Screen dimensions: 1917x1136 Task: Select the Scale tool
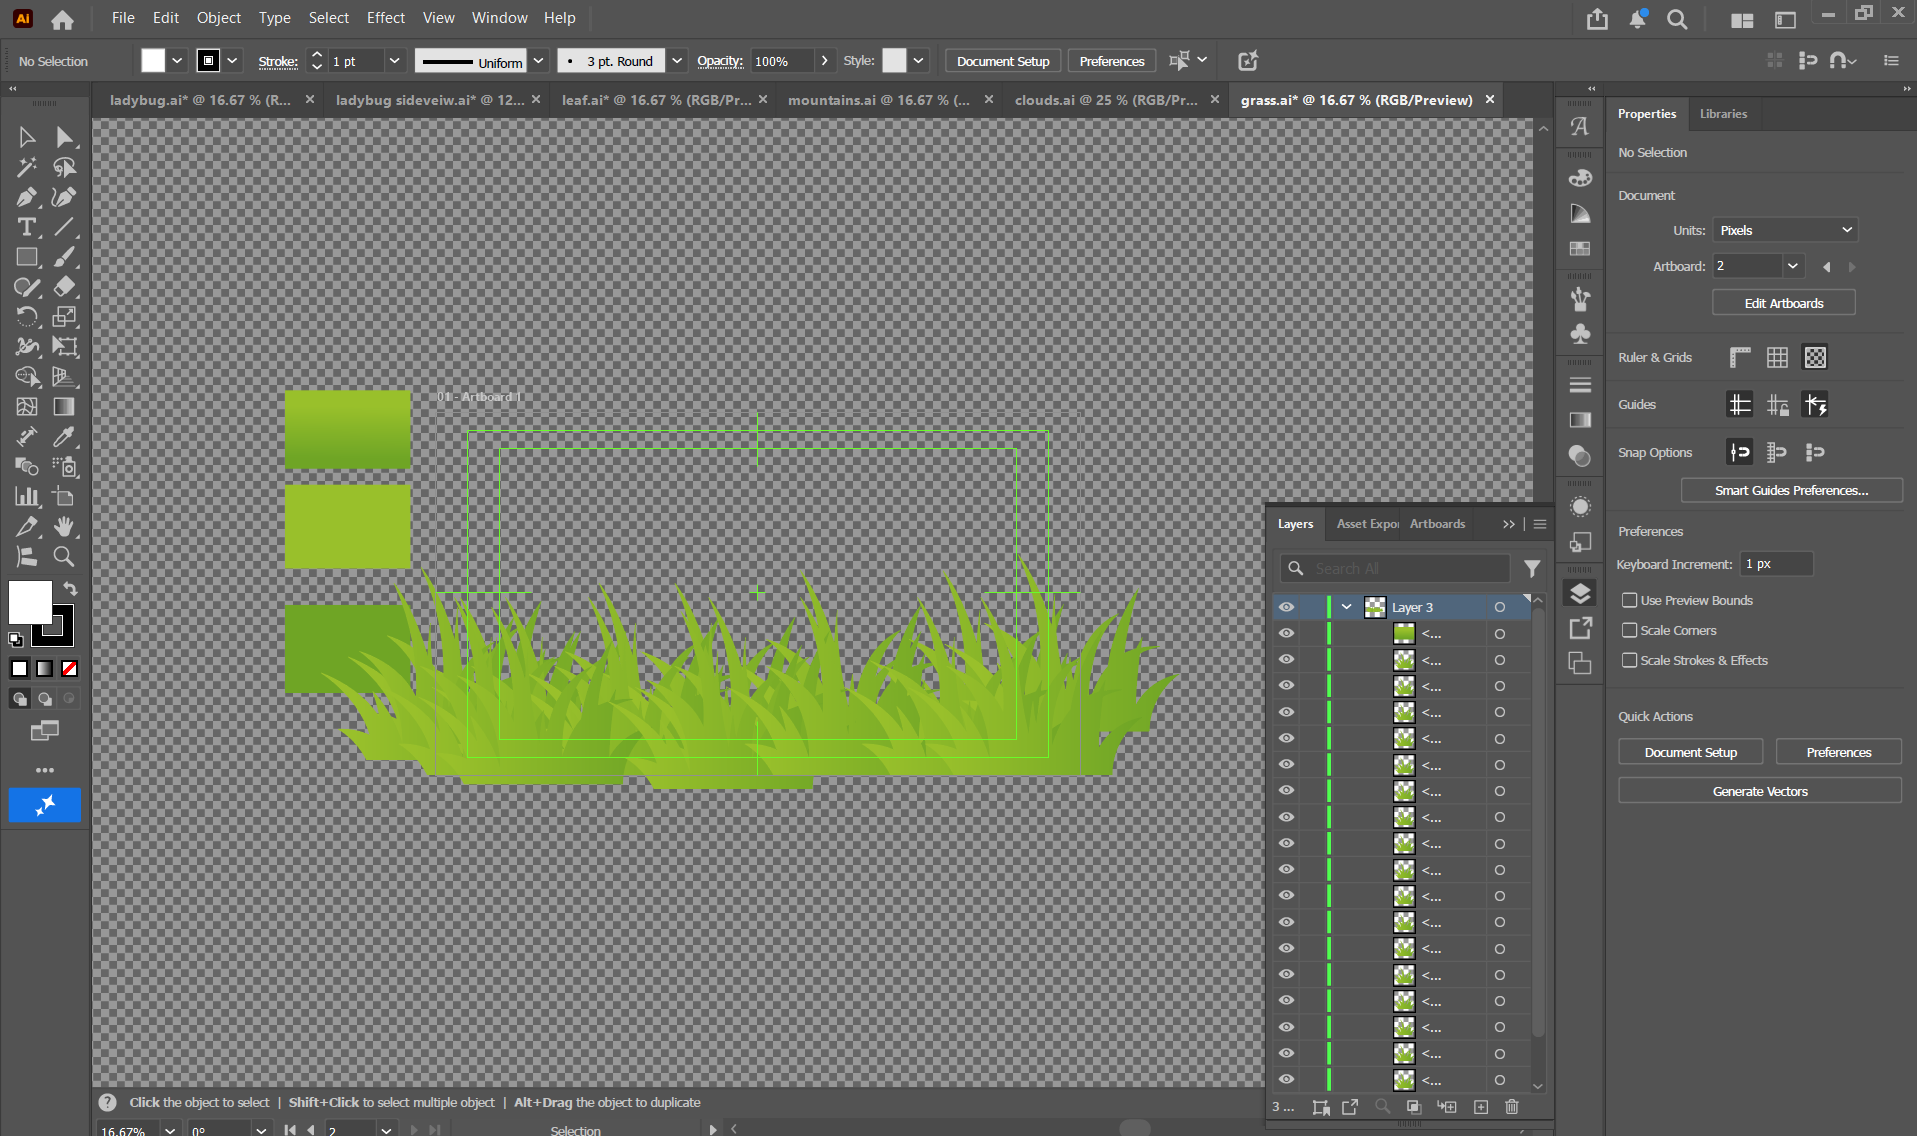pos(65,317)
